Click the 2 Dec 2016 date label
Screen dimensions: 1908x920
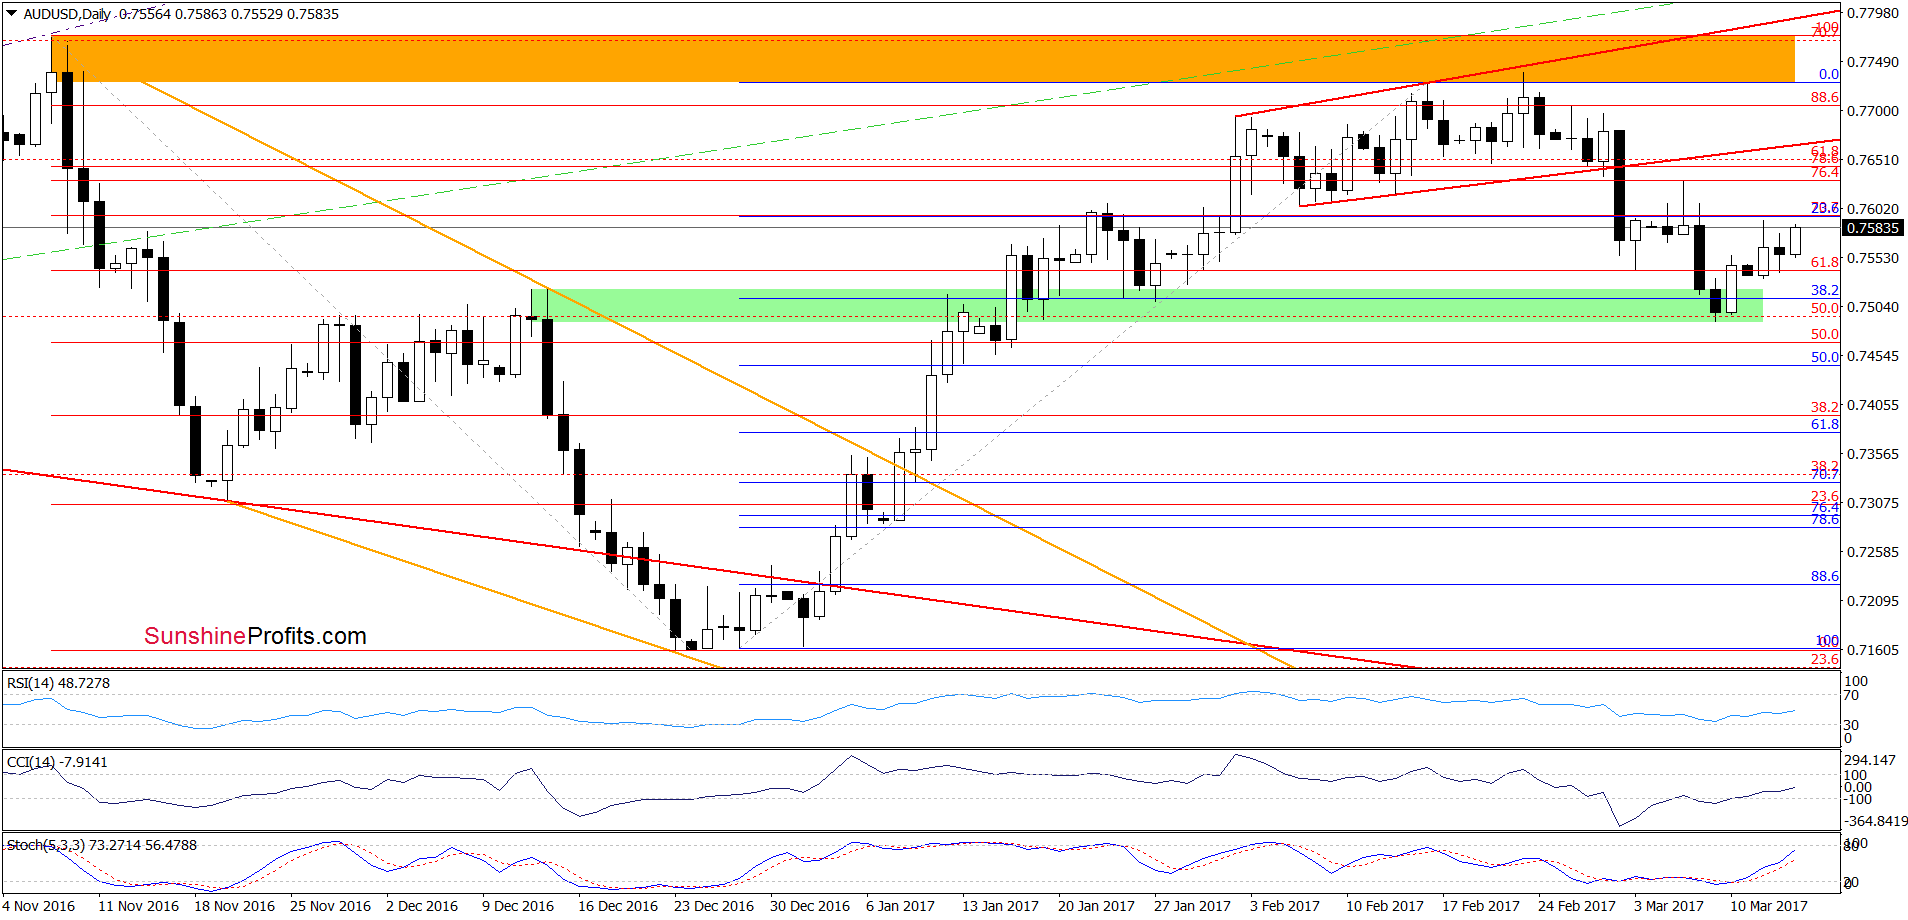point(422,906)
